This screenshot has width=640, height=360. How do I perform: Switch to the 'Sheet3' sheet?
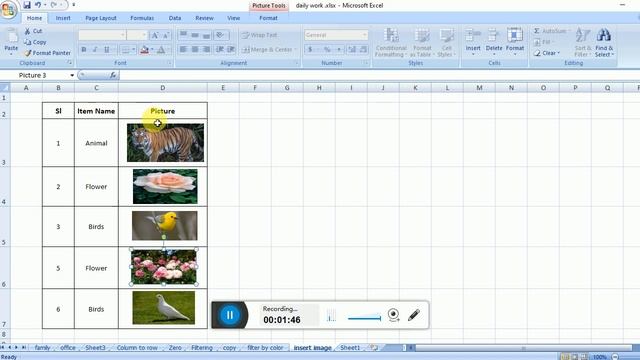(95, 348)
